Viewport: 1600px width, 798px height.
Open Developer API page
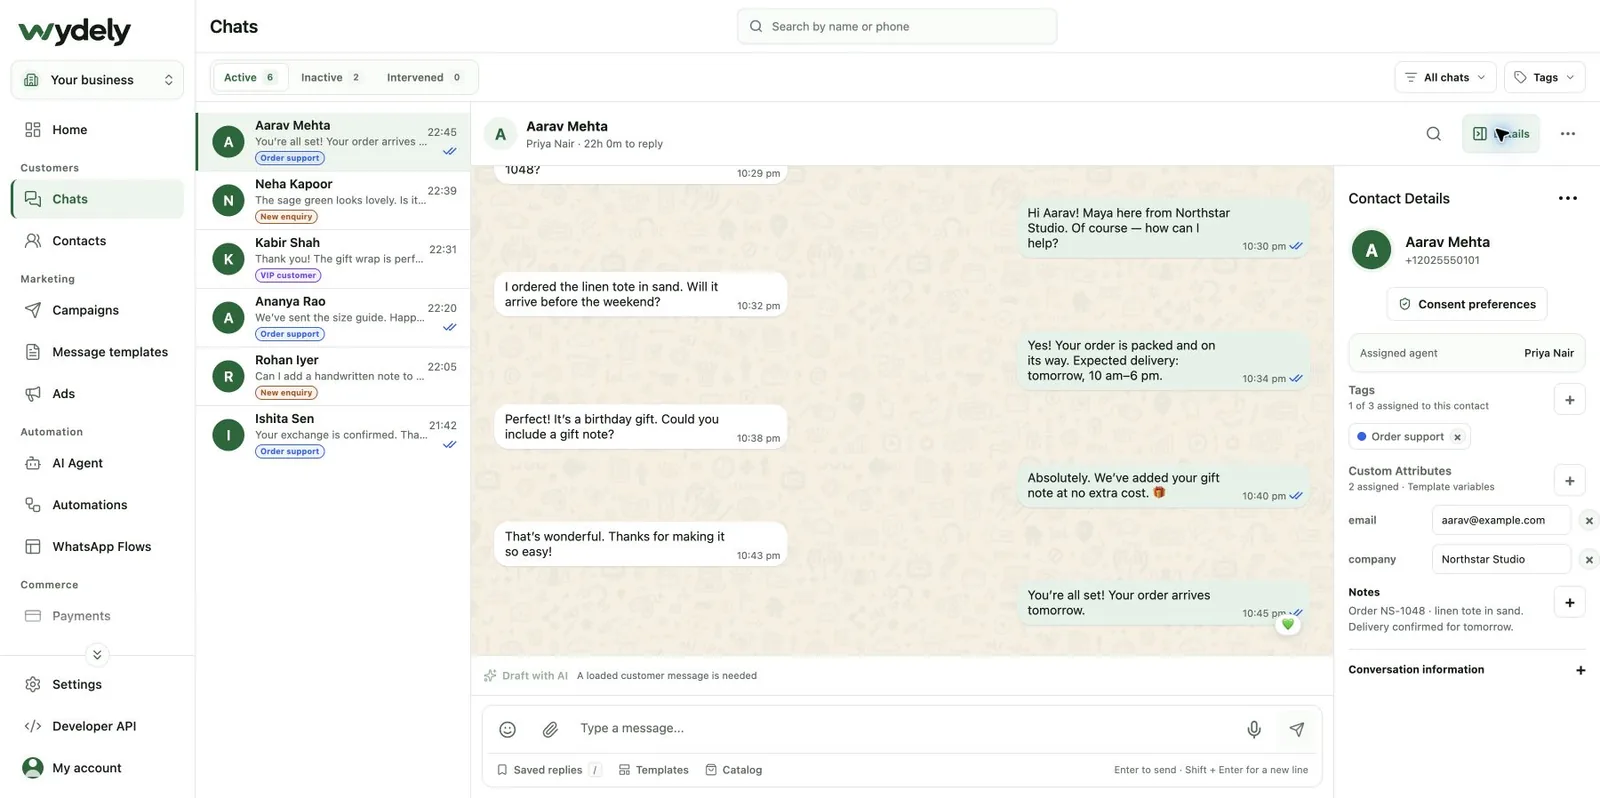[97, 727]
